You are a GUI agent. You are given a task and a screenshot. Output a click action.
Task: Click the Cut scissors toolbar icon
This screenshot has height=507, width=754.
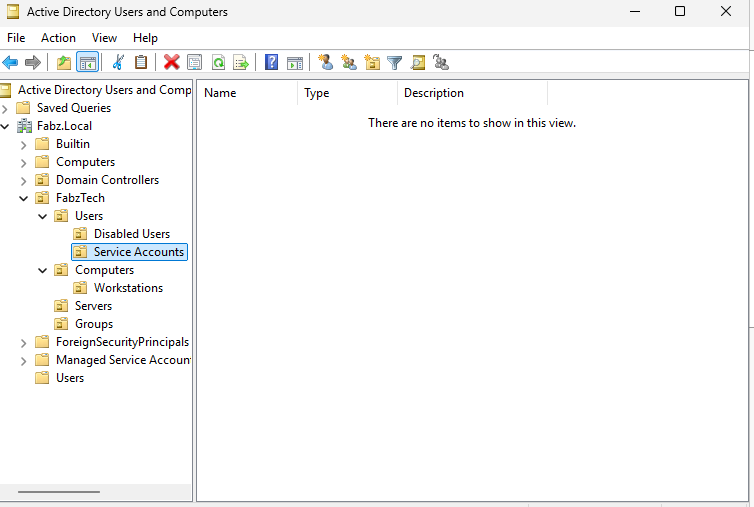tap(118, 63)
